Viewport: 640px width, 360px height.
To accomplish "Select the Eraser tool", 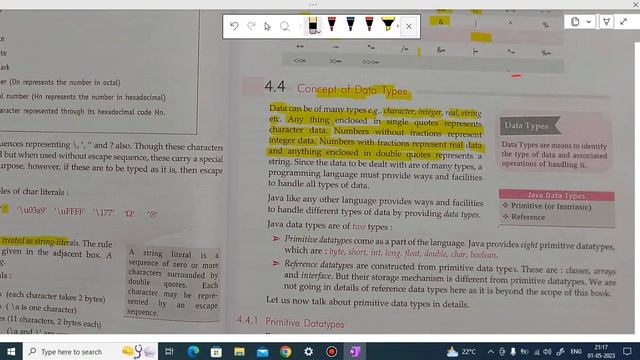I will (x=312, y=25).
